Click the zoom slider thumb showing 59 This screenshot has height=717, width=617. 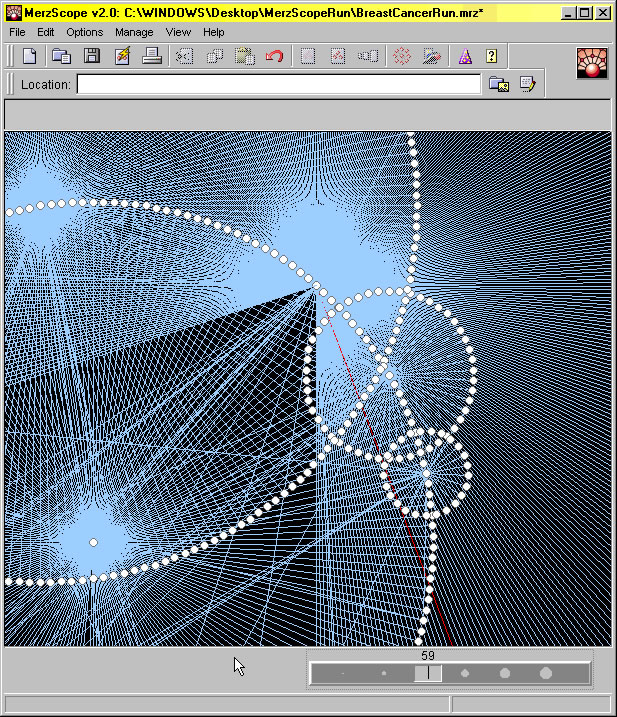428,673
